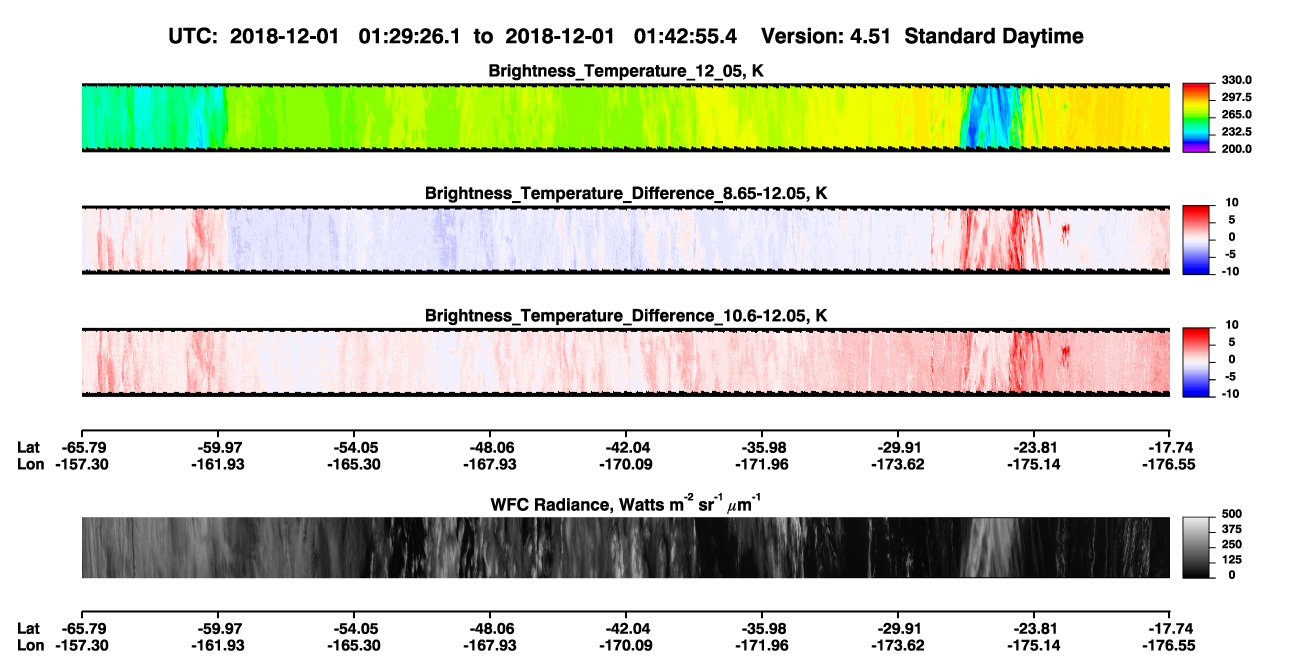Click the Standard Daytime label
The width and height of the screenshot is (1300, 667).
[992, 37]
